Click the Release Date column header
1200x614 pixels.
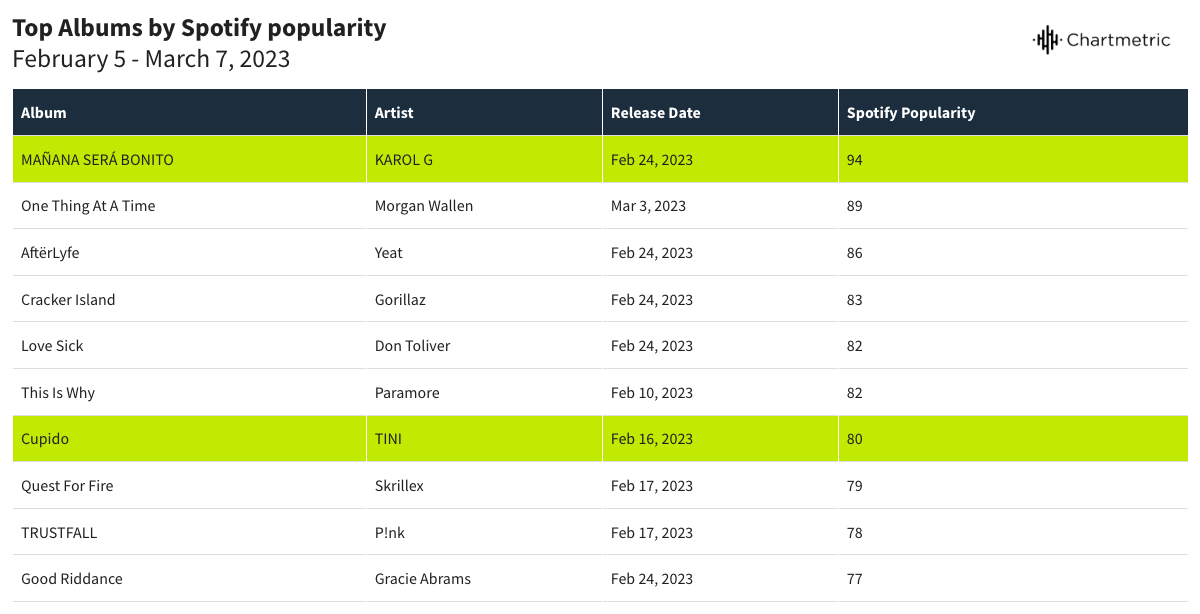(x=655, y=113)
